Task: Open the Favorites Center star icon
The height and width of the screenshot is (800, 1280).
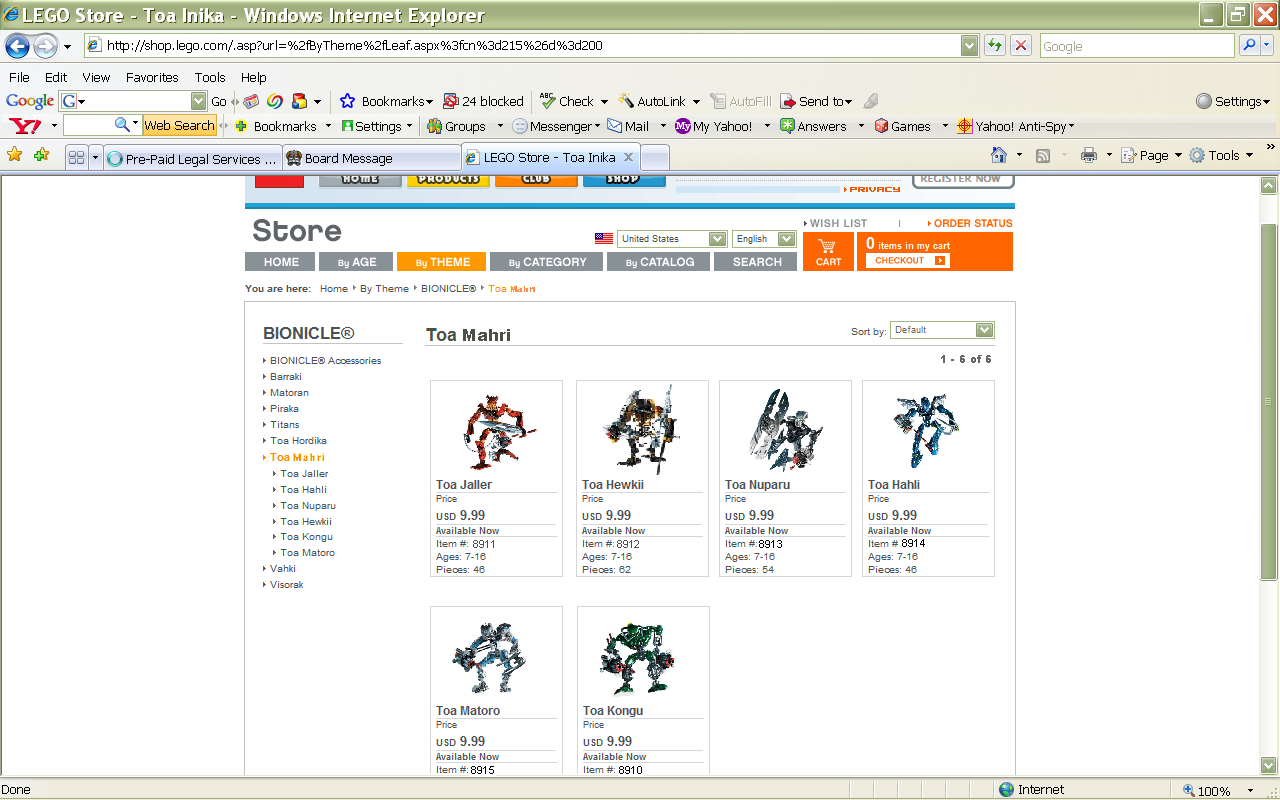Action: point(14,155)
